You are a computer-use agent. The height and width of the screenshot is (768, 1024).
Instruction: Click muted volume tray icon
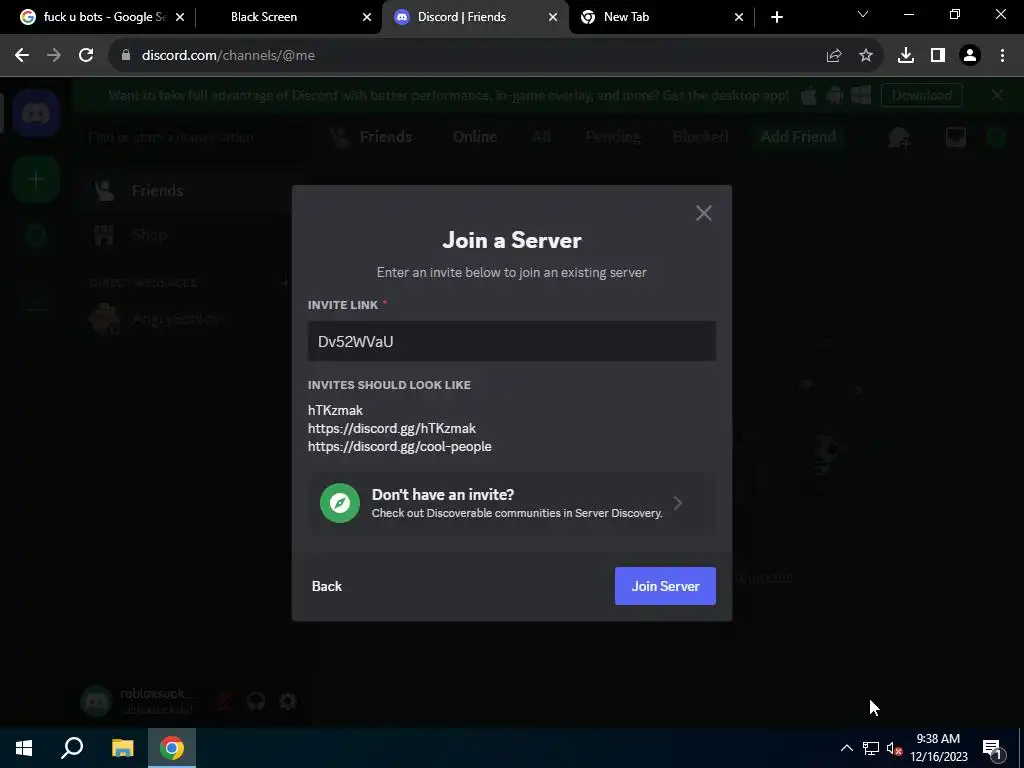click(894, 748)
